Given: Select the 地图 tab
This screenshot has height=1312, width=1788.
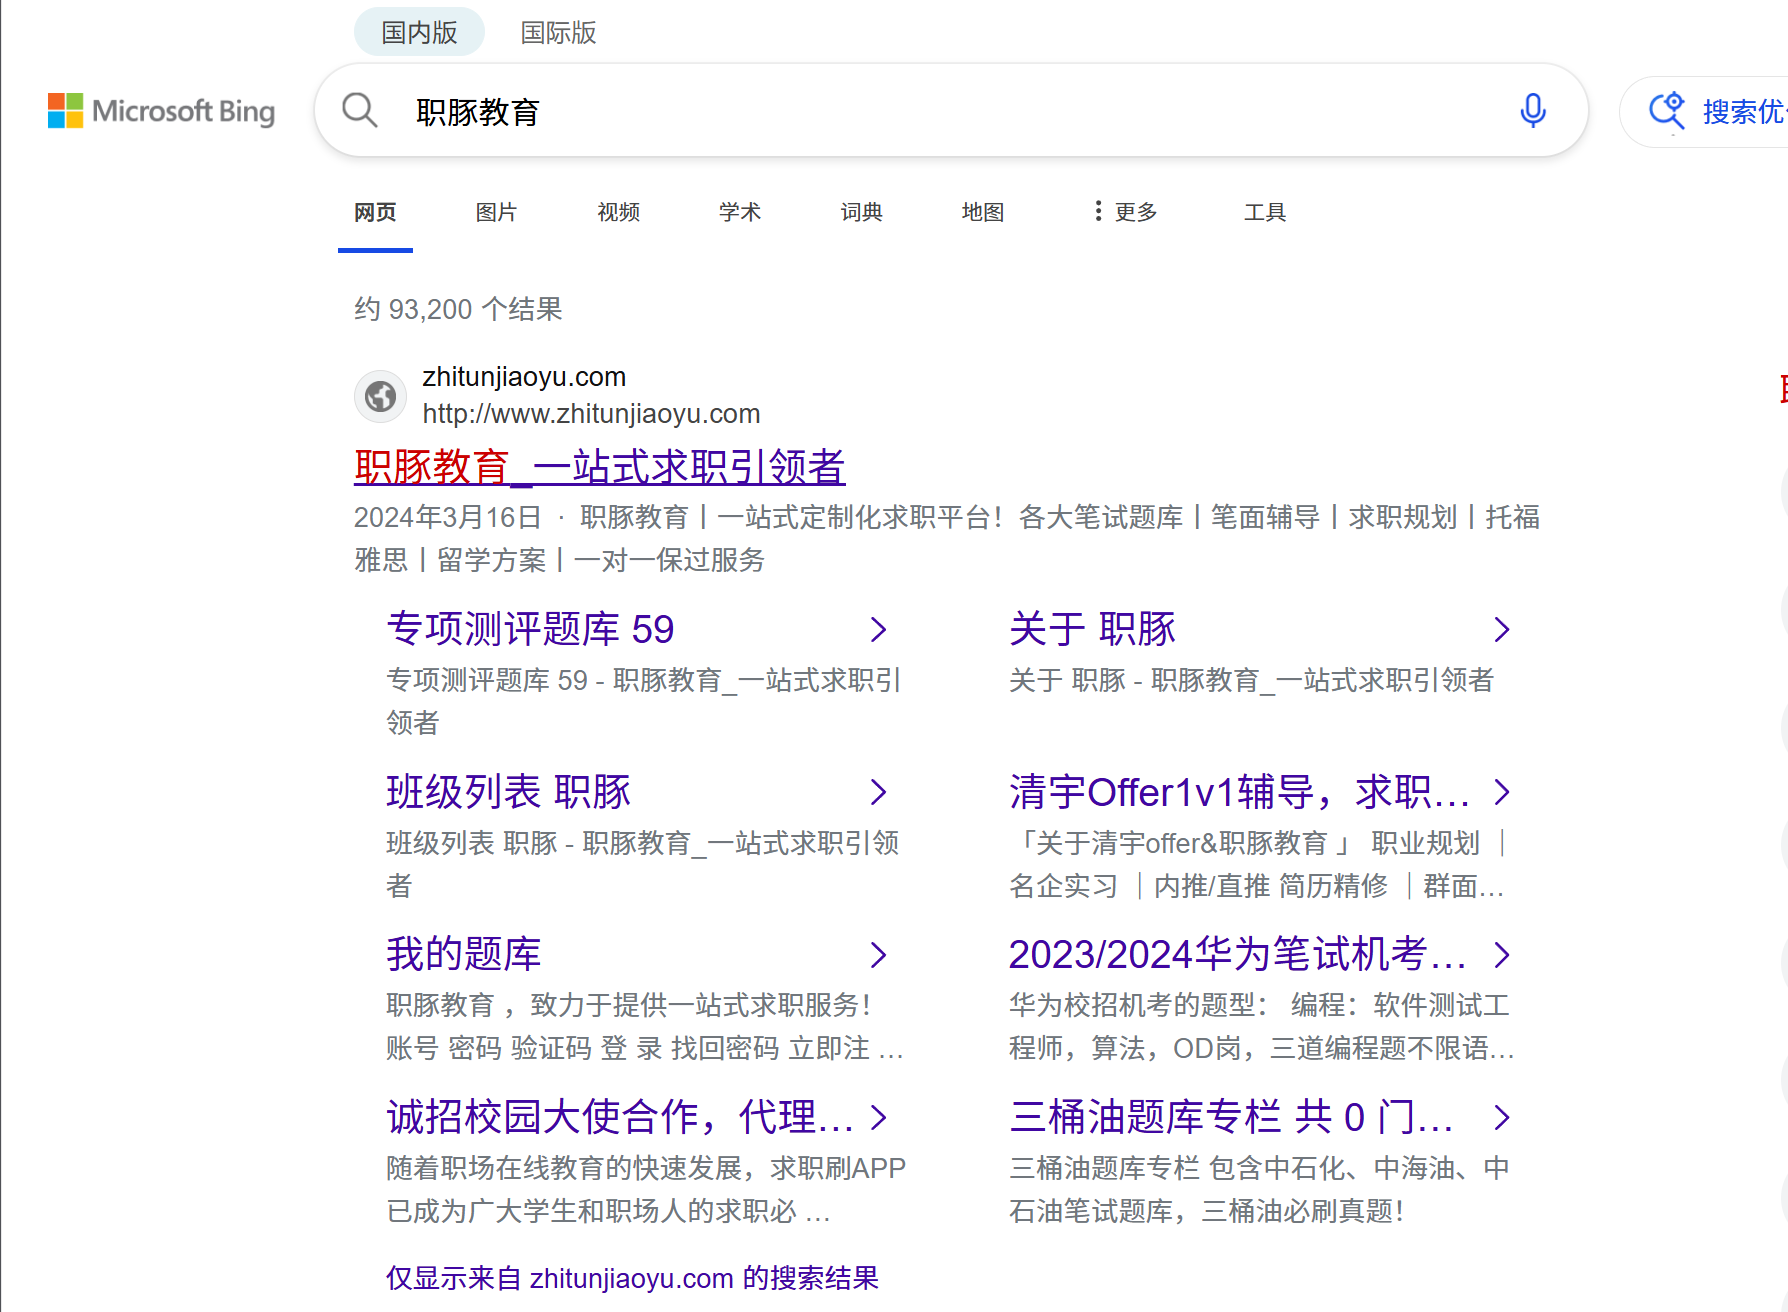Looking at the screenshot, I should pyautogui.click(x=983, y=212).
